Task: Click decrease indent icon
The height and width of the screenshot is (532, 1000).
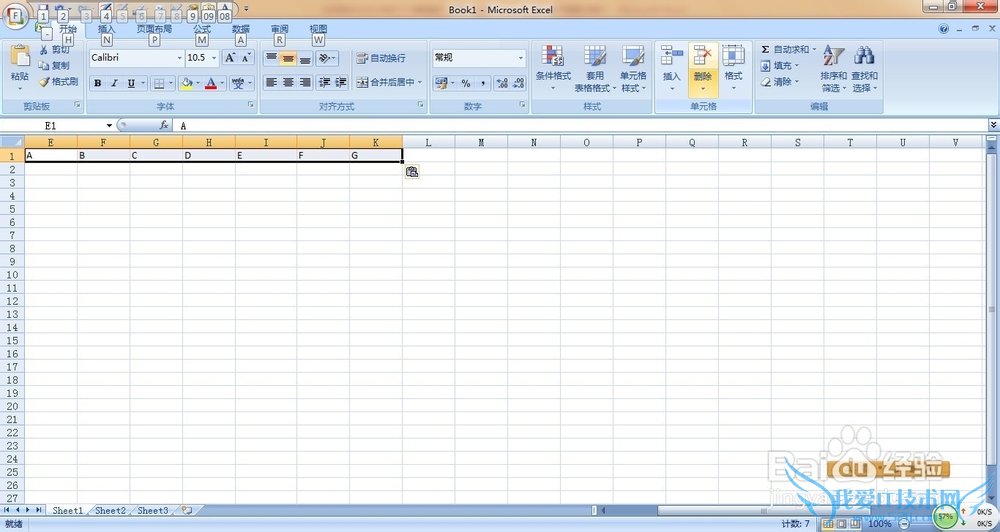Action: pos(325,82)
